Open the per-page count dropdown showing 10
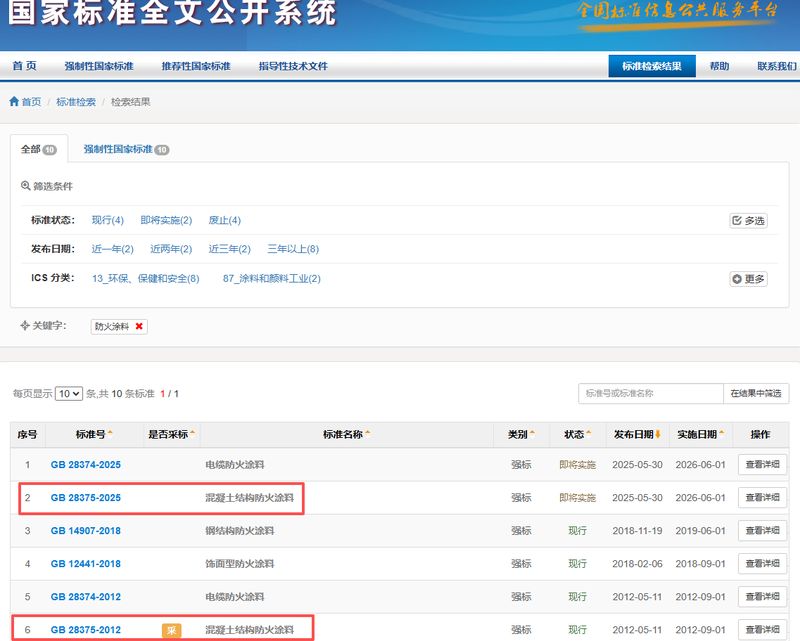 [68, 392]
